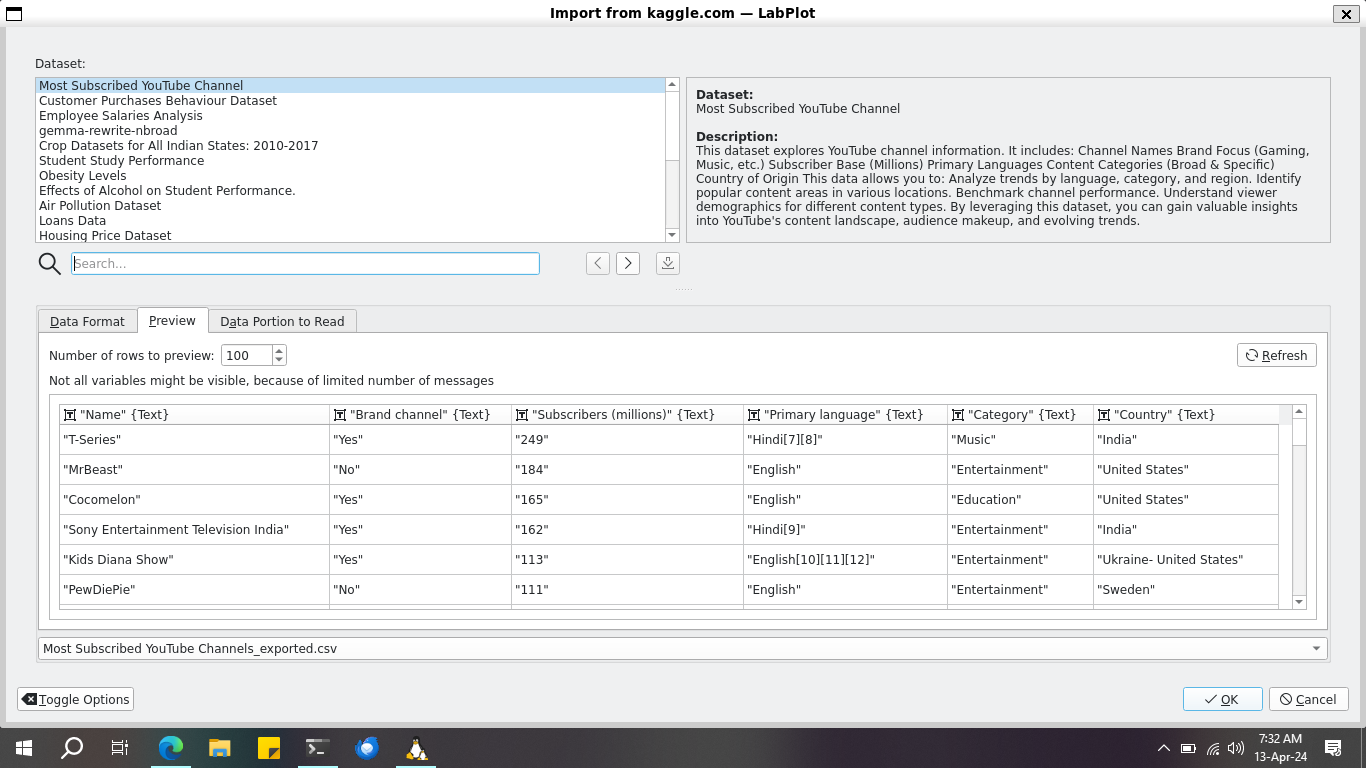The height and width of the screenshot is (768, 1366).
Task: Open Windows Start menu
Action: [x=24, y=747]
